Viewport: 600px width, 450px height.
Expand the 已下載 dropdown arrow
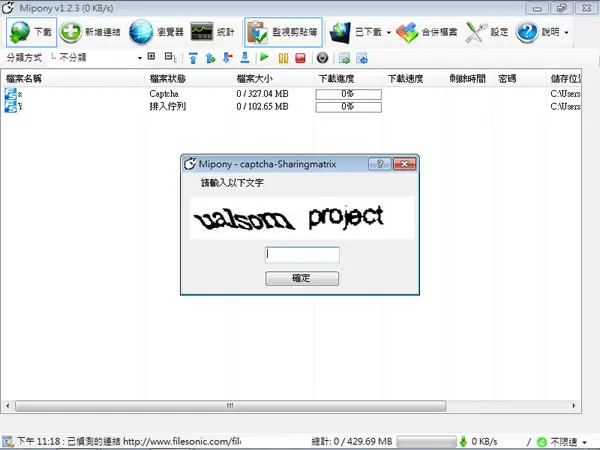pos(389,33)
